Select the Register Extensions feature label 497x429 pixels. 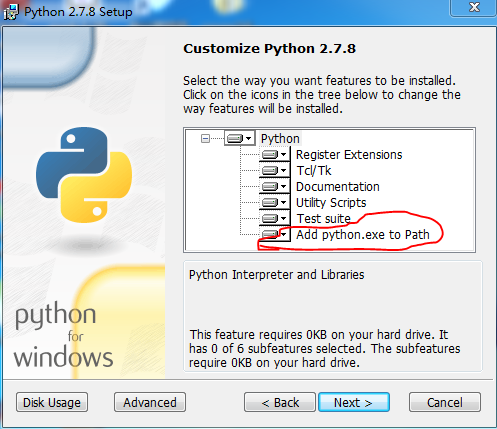pyautogui.click(x=349, y=155)
